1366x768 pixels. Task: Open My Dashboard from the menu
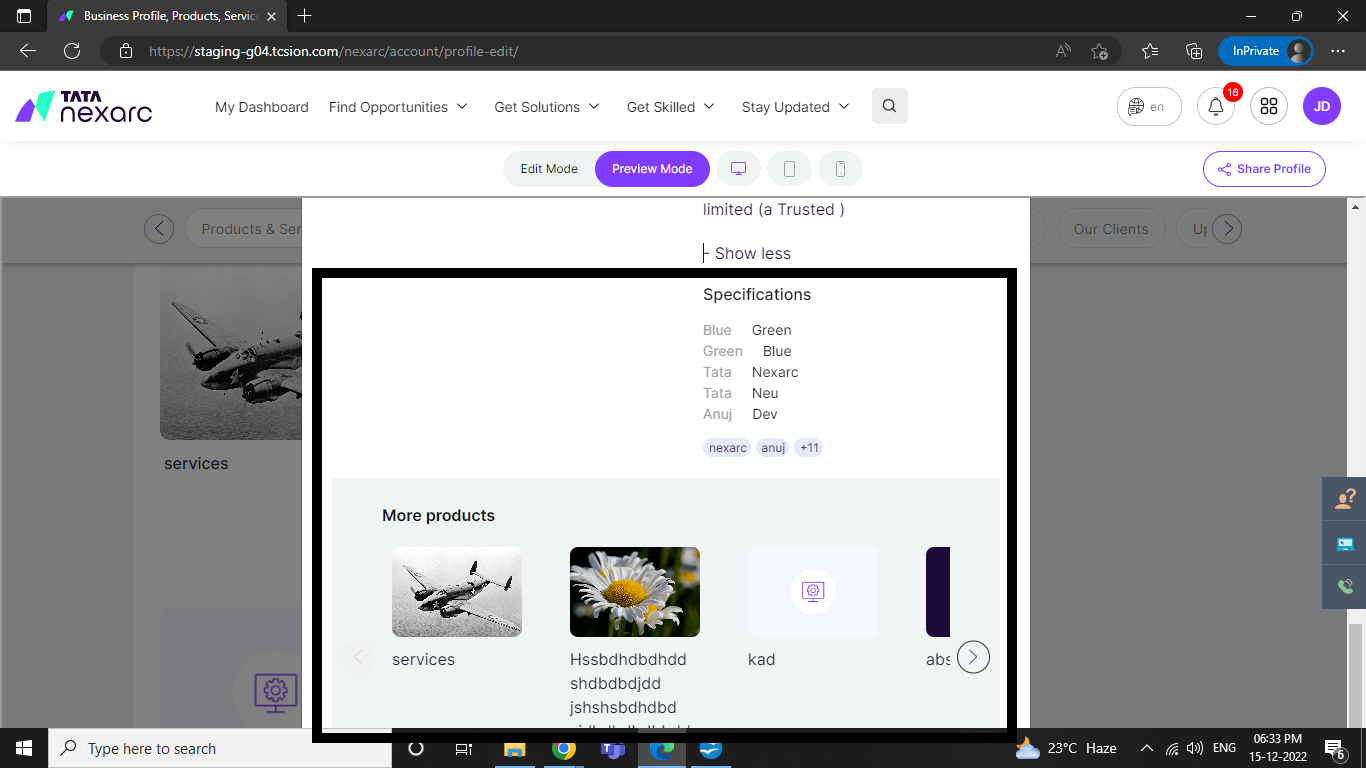point(261,106)
